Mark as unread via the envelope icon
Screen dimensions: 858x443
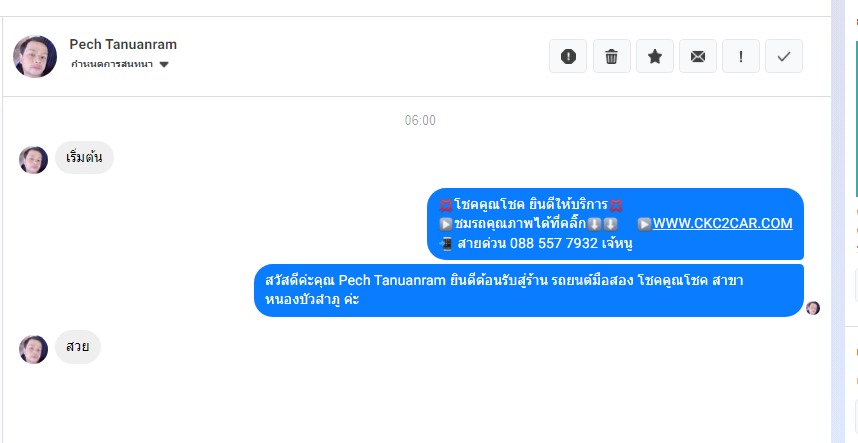[x=698, y=56]
